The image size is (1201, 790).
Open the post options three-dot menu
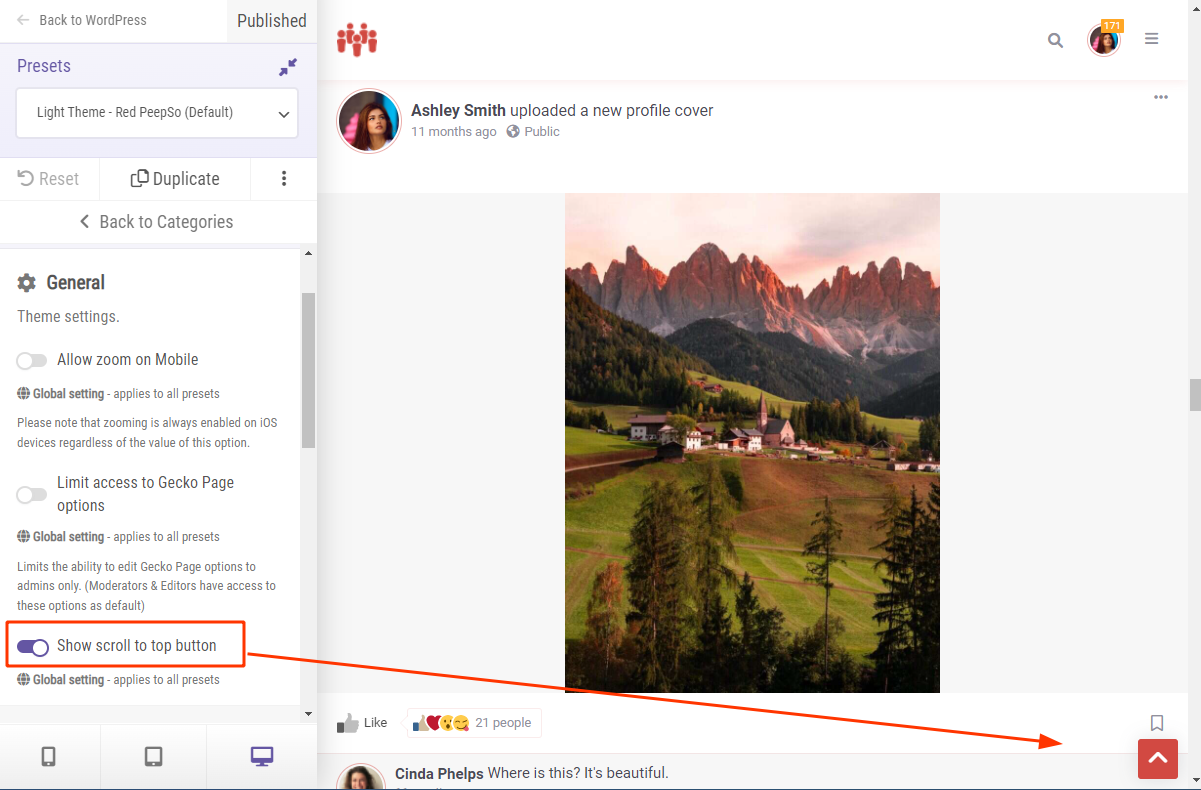[1160, 97]
